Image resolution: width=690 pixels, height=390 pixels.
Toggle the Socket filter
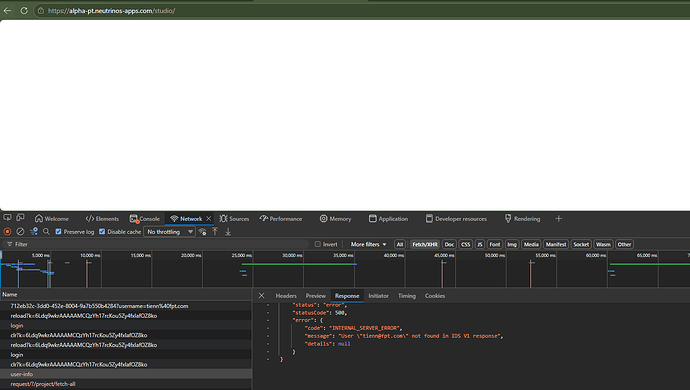point(581,244)
